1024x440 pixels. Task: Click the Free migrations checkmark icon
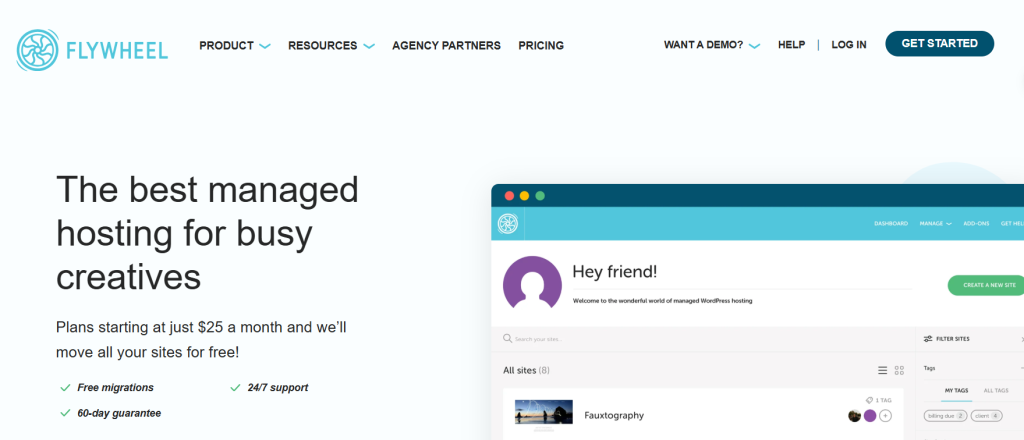tap(65, 388)
